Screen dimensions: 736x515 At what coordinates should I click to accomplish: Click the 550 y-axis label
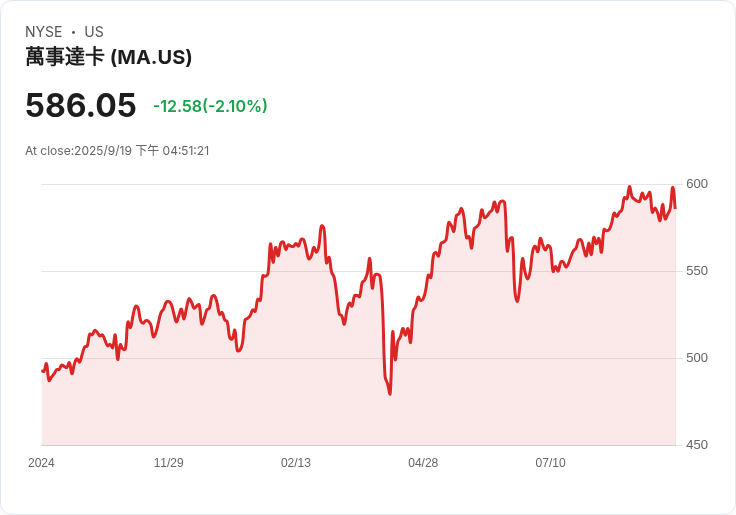[697, 271]
